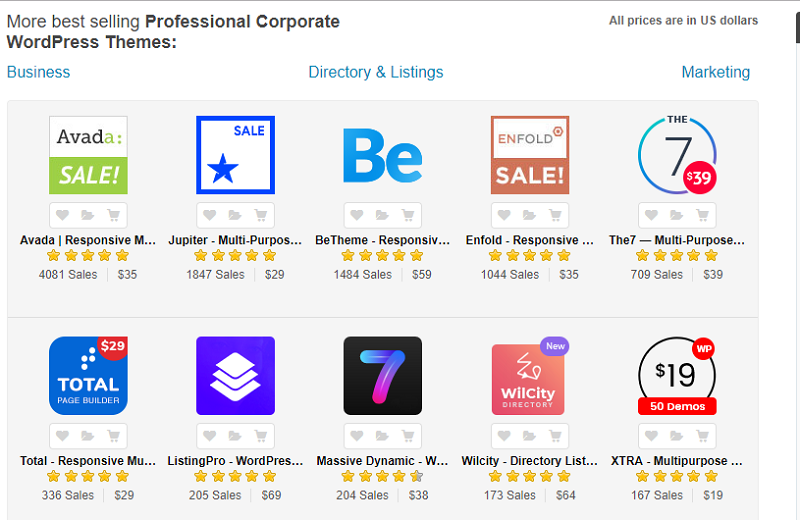The image size is (800, 520).
Task: Favorite The7 theme using heart icon
Action: [651, 215]
